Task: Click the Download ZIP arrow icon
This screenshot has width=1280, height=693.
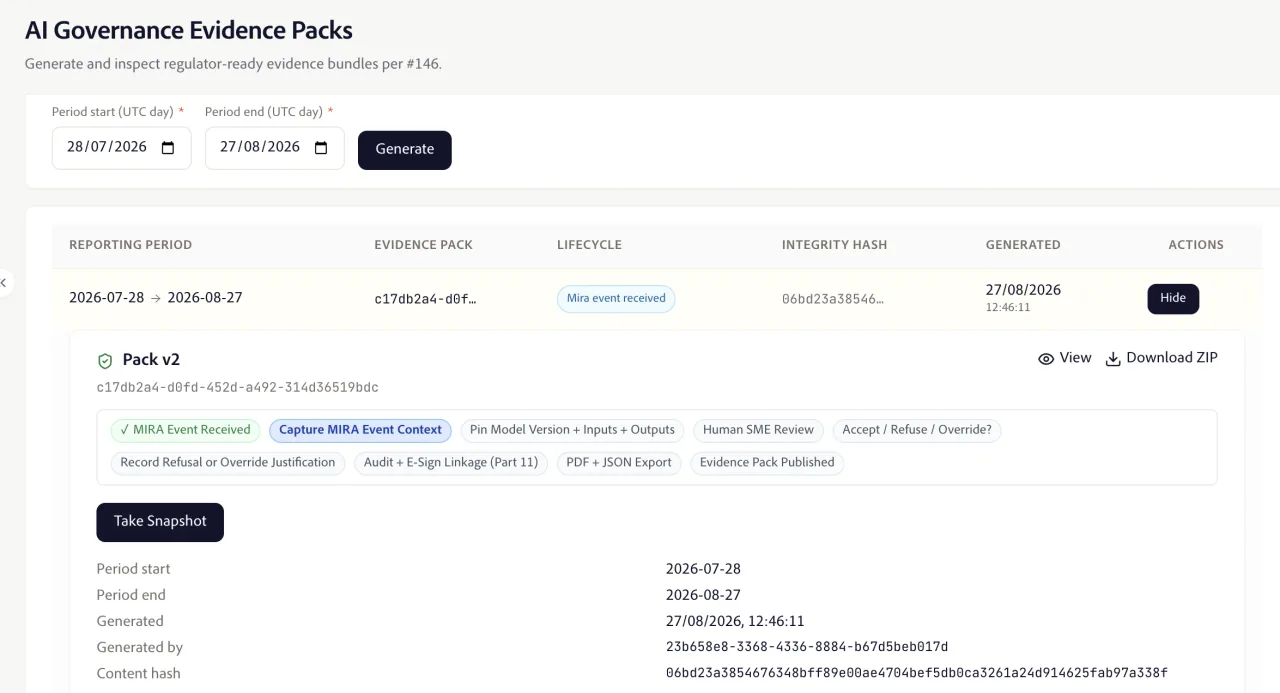Action: (1113, 359)
